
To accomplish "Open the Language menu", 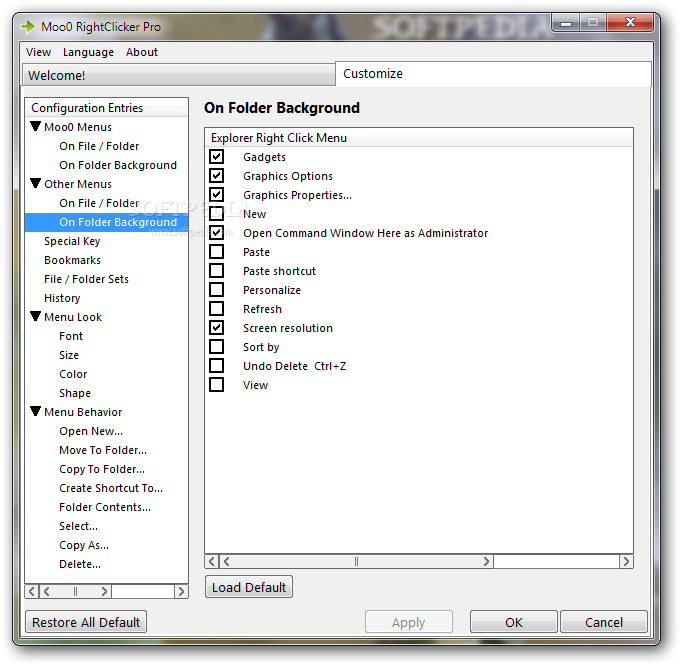I will (x=88, y=52).
